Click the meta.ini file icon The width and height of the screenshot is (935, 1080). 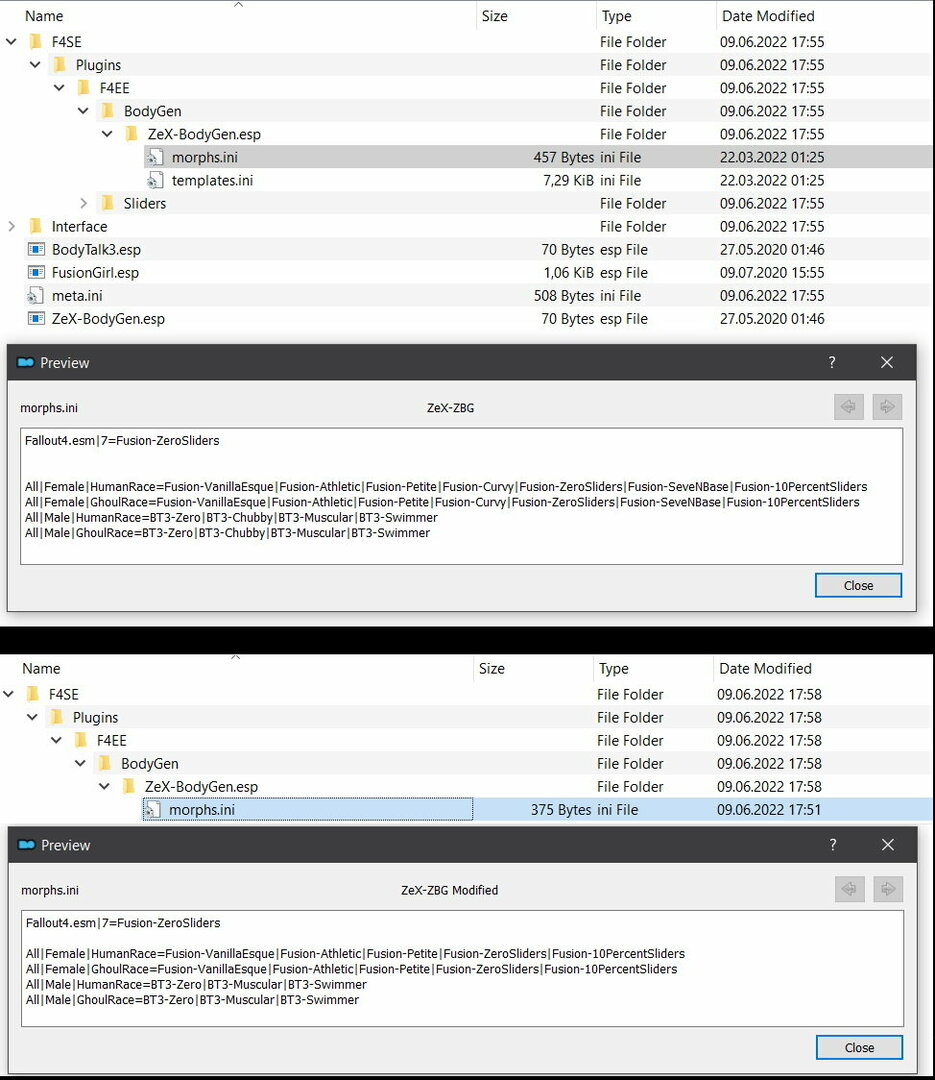(36, 295)
